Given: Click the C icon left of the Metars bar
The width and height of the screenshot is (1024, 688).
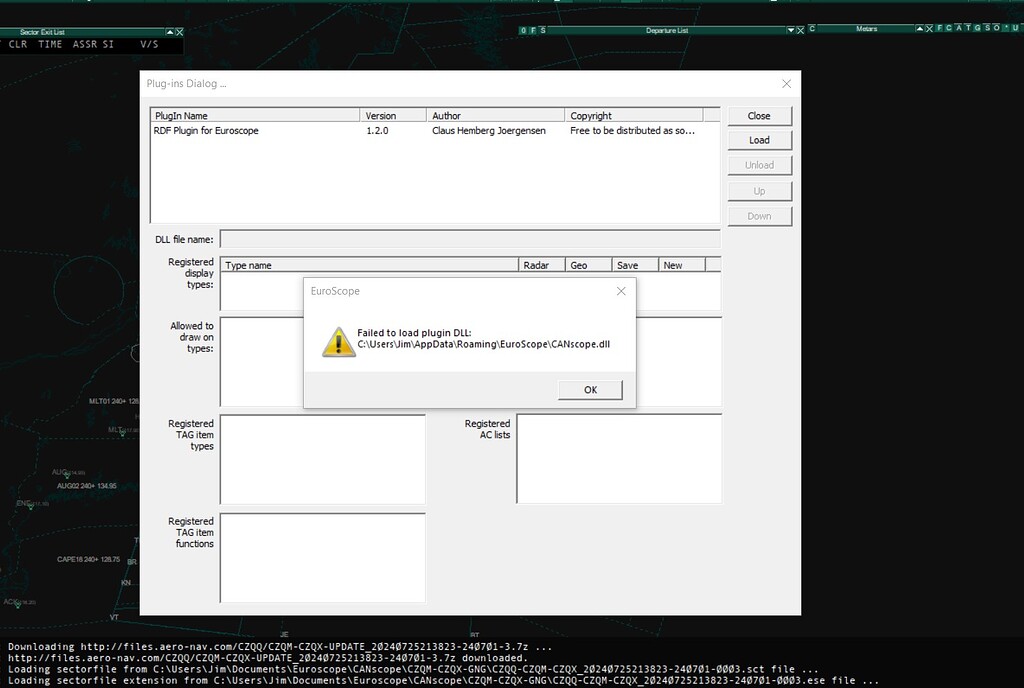Looking at the screenshot, I should coord(812,28).
